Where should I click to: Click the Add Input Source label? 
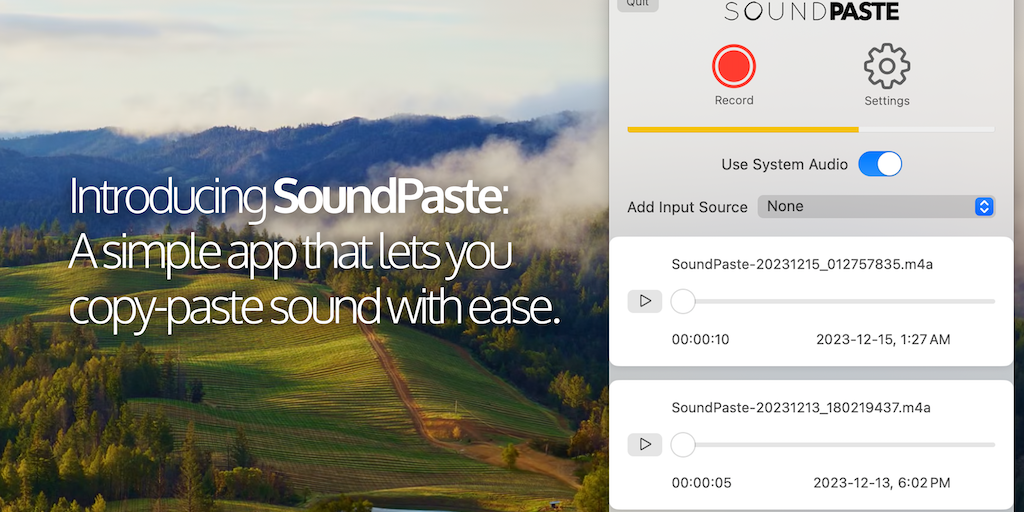point(688,207)
